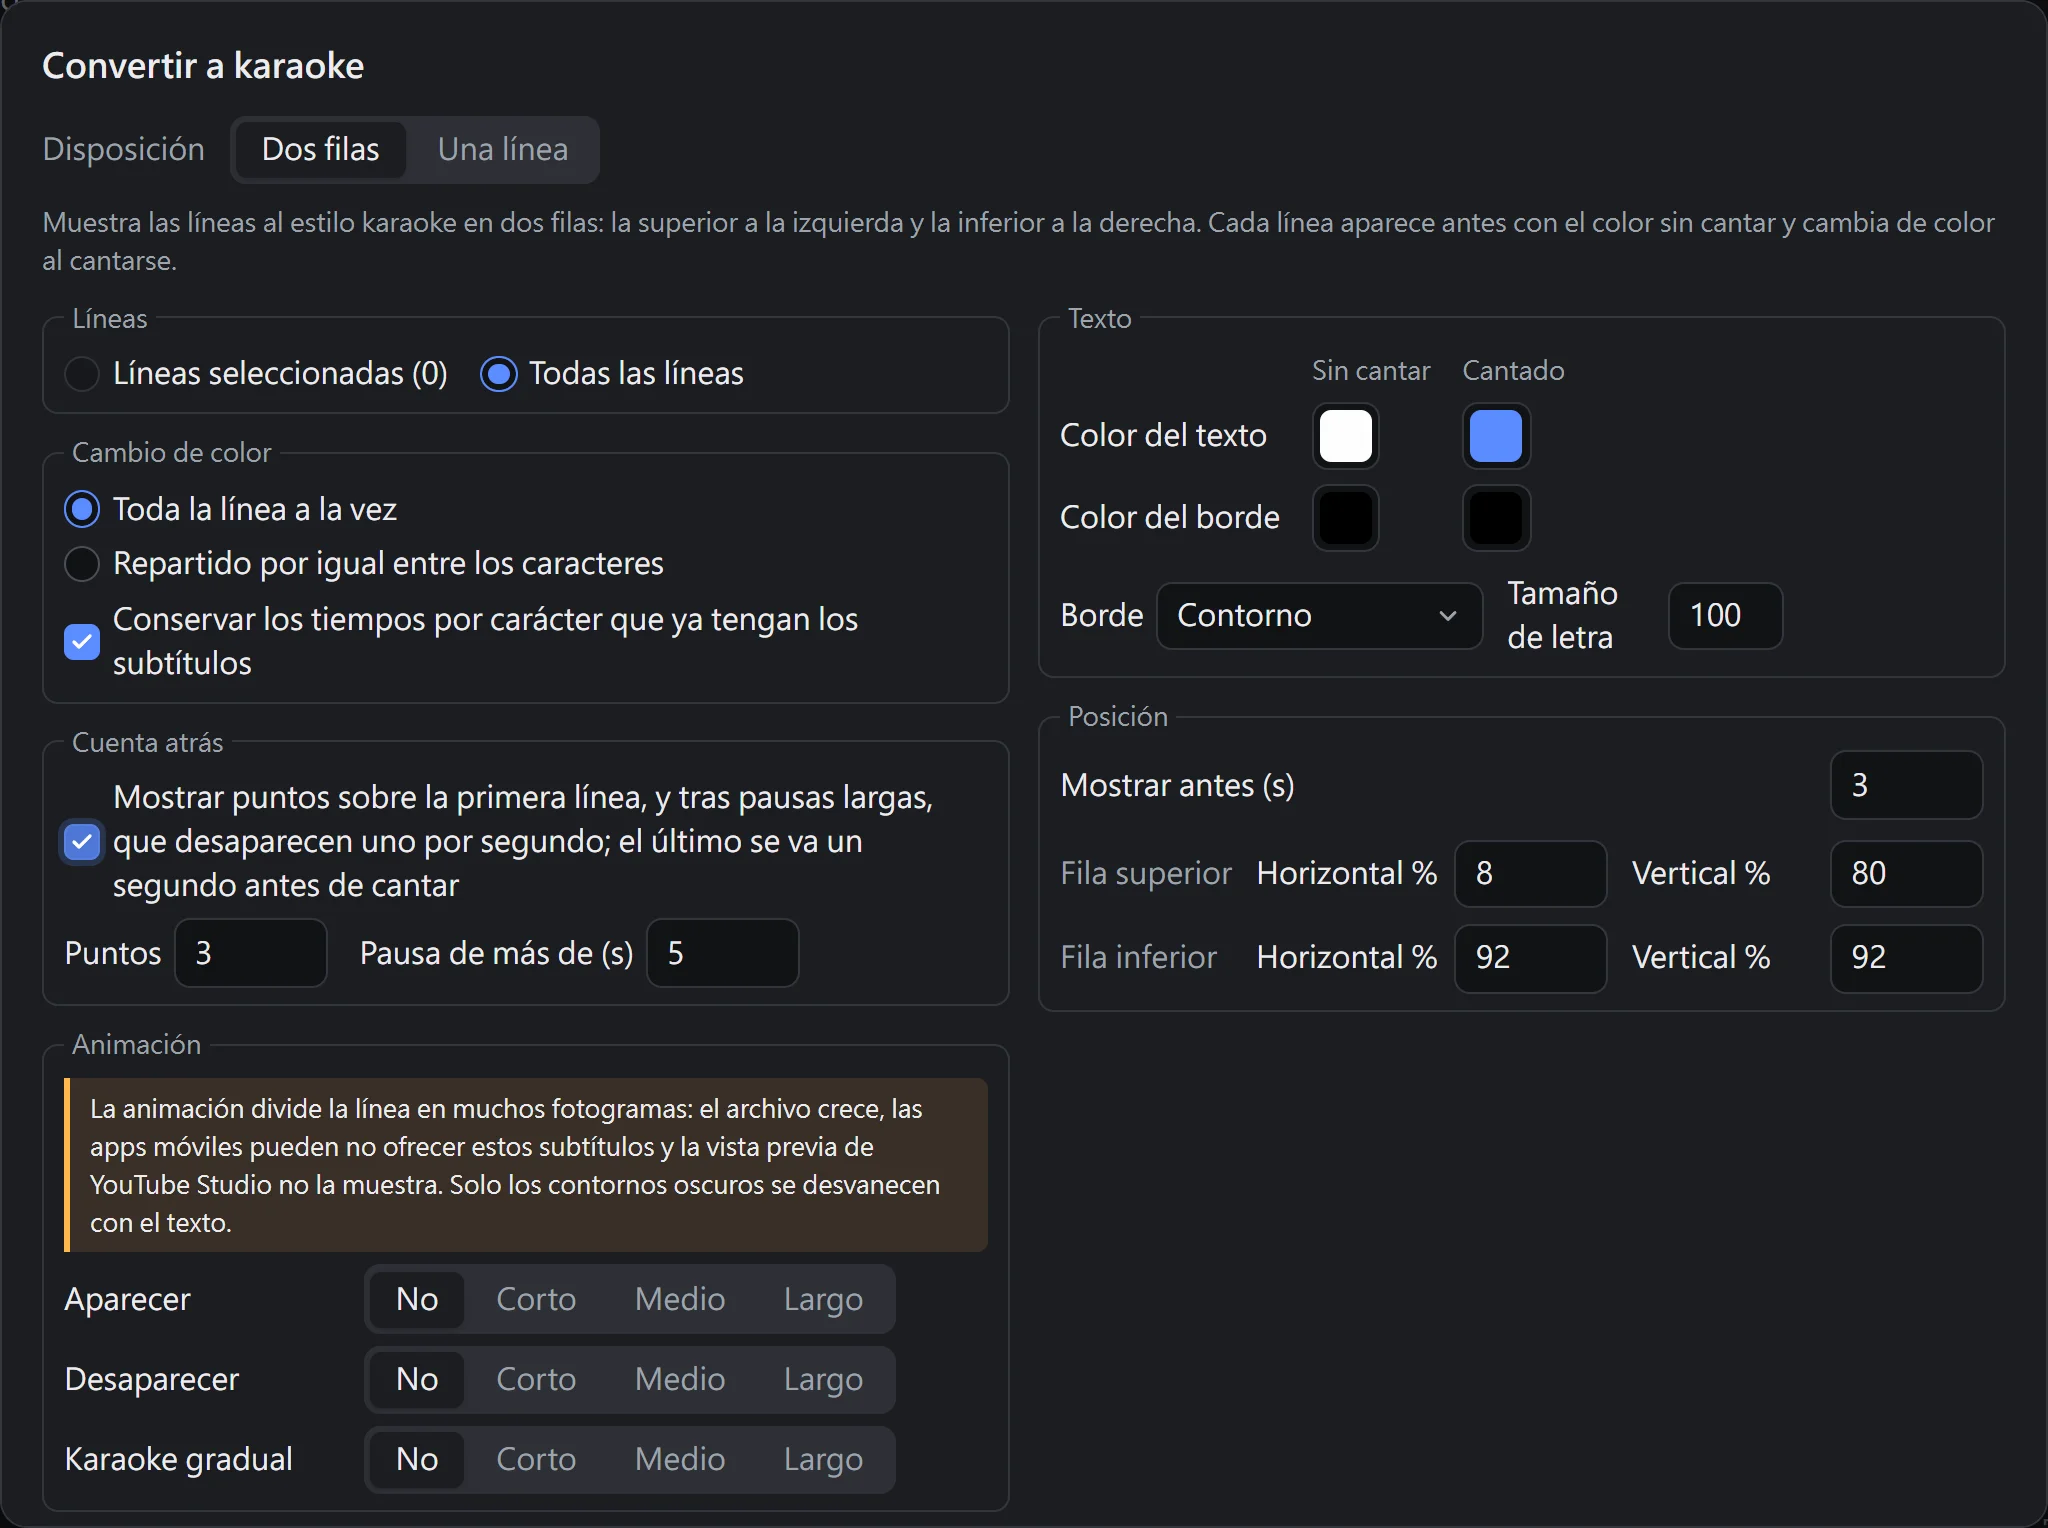
Task: Edit Fila inferior Horizontal % value
Action: point(1530,958)
